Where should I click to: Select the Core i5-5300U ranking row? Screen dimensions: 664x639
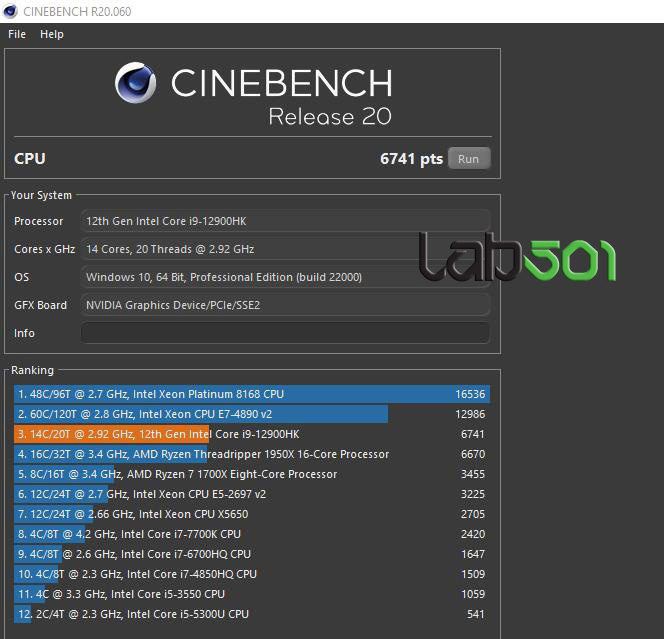[x=250, y=614]
